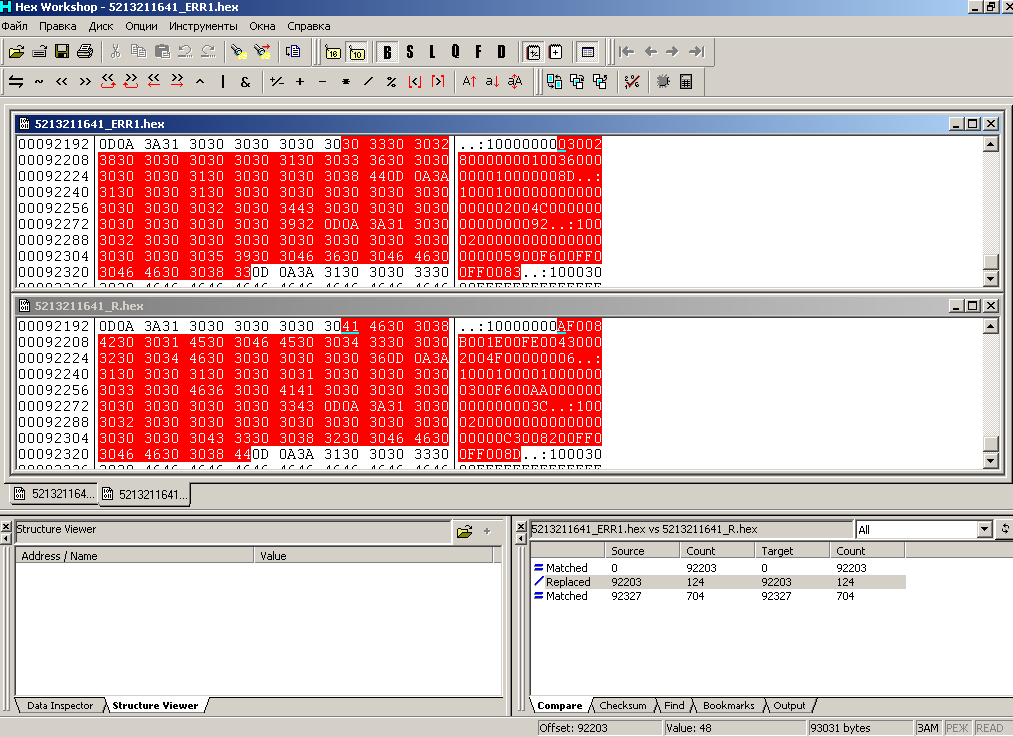Toggle the data table view button
1013x737 pixels.
587,52
